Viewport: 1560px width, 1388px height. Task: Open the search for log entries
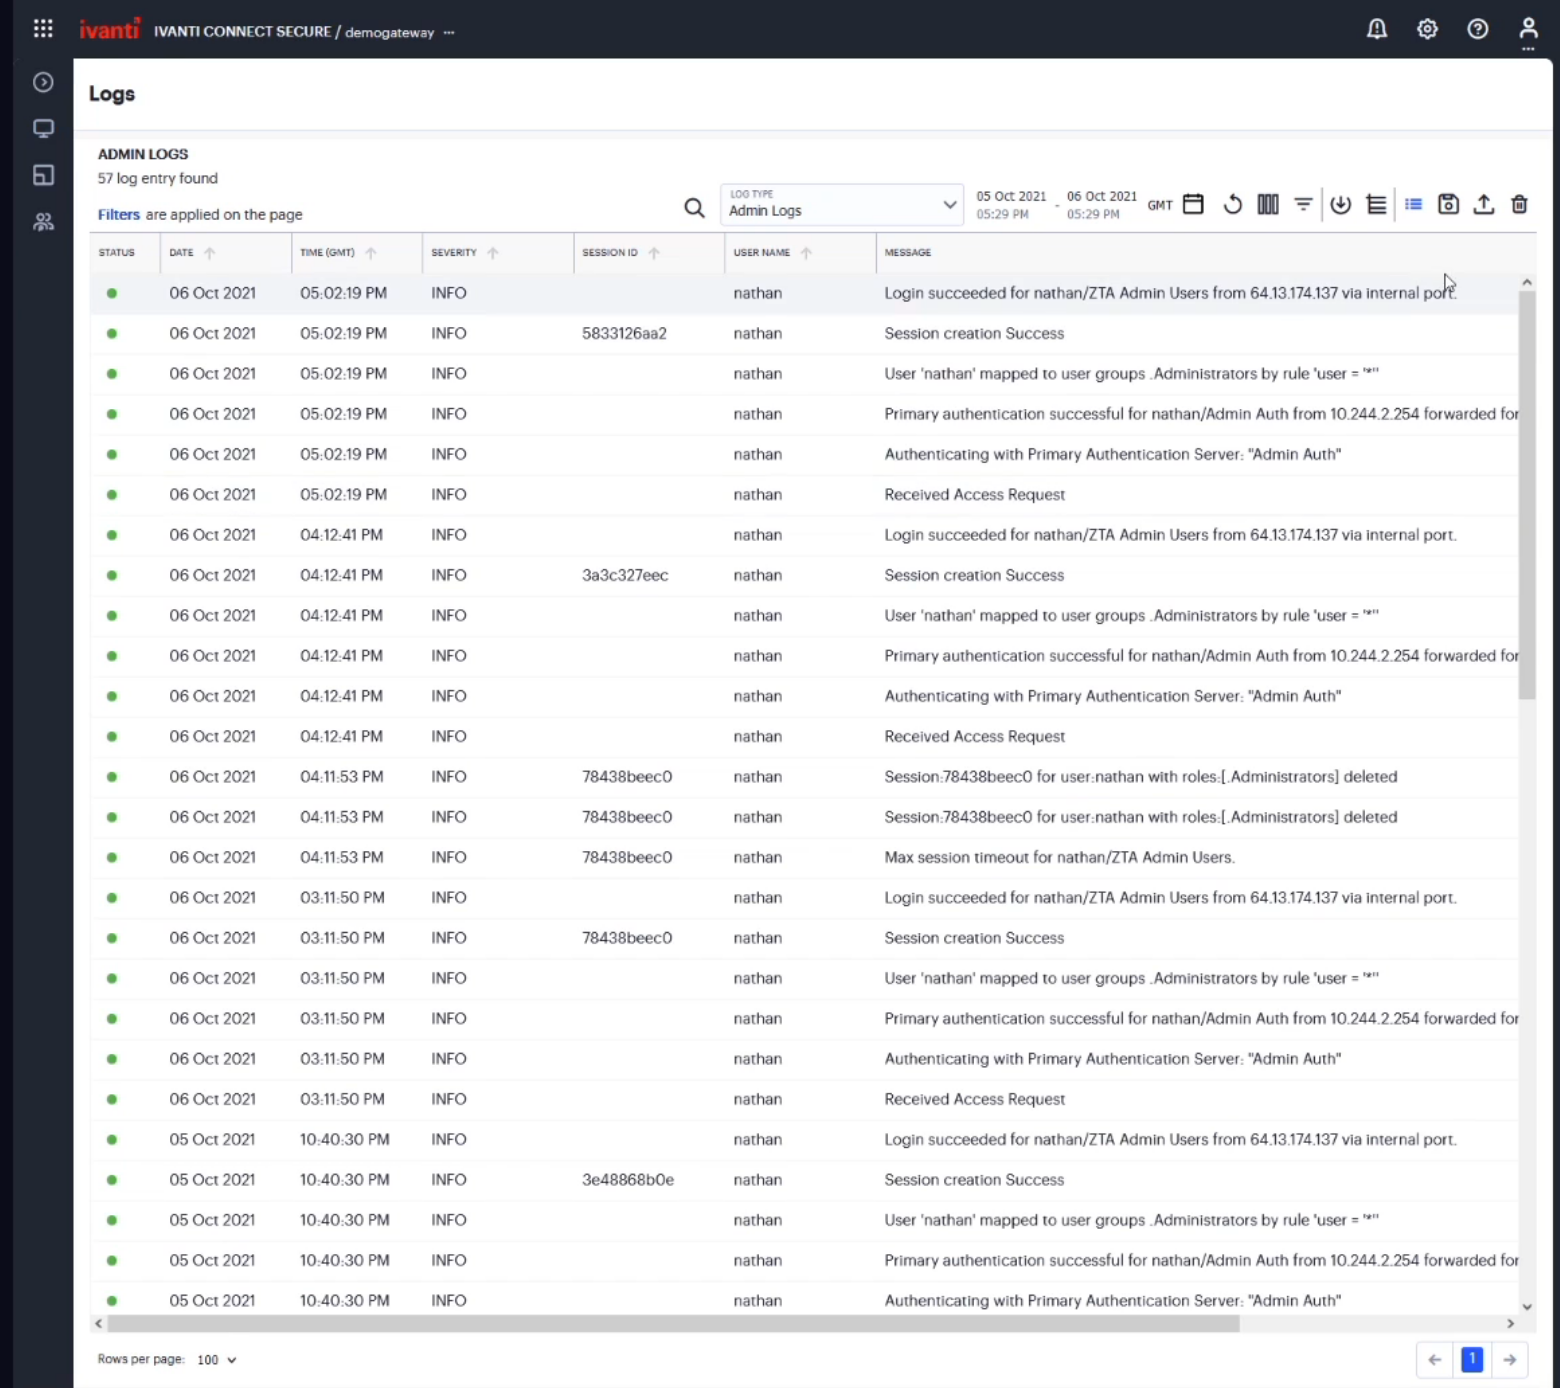pyautogui.click(x=694, y=207)
